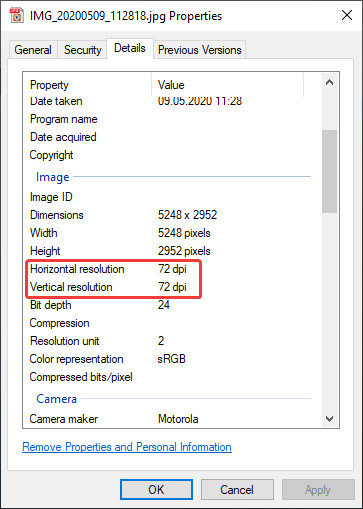
Task: Select the Image ID property
Action: click(x=51, y=197)
